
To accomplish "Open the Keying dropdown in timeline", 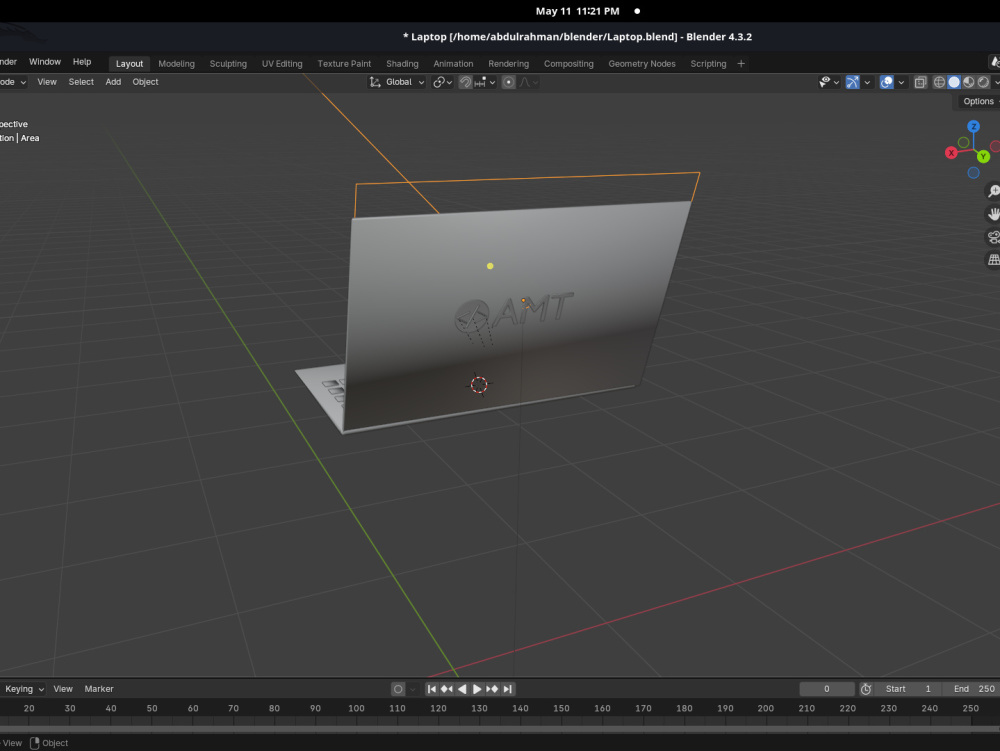I will [23, 689].
